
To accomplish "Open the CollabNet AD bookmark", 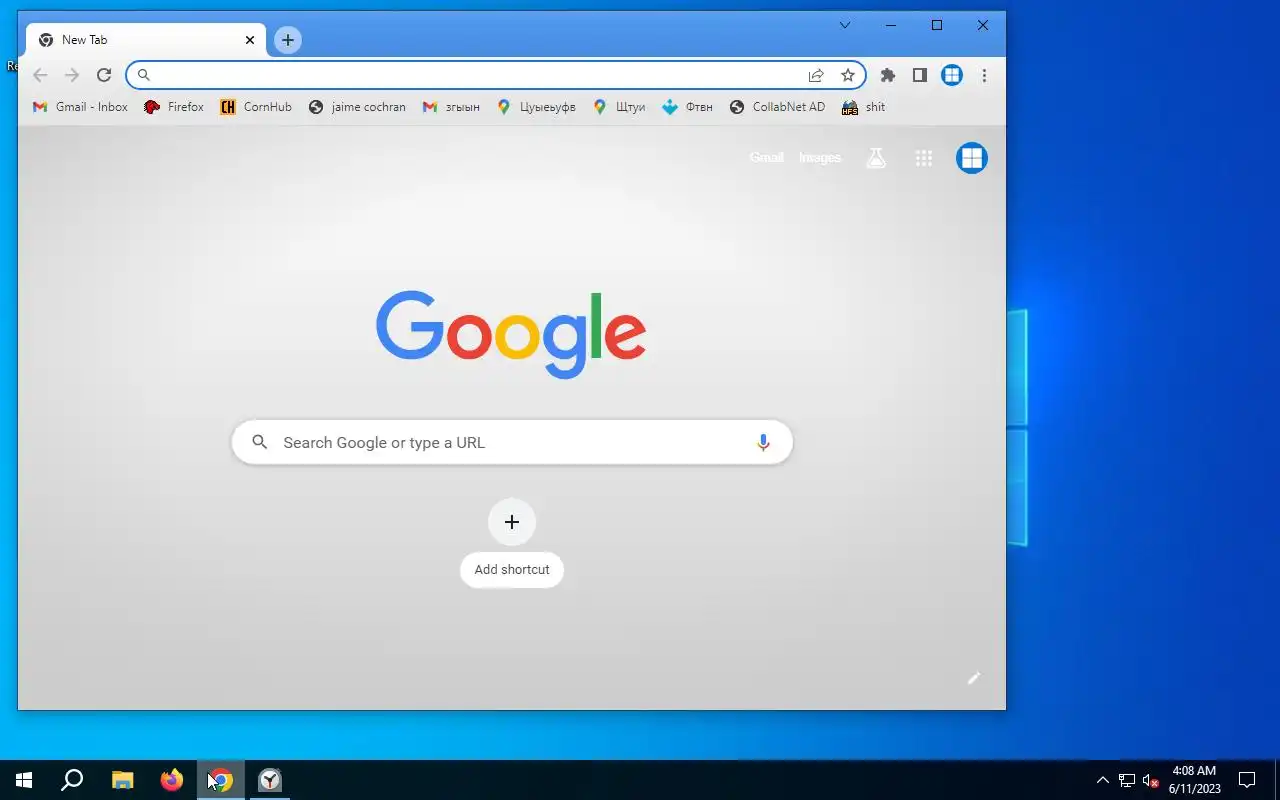I will coord(777,107).
